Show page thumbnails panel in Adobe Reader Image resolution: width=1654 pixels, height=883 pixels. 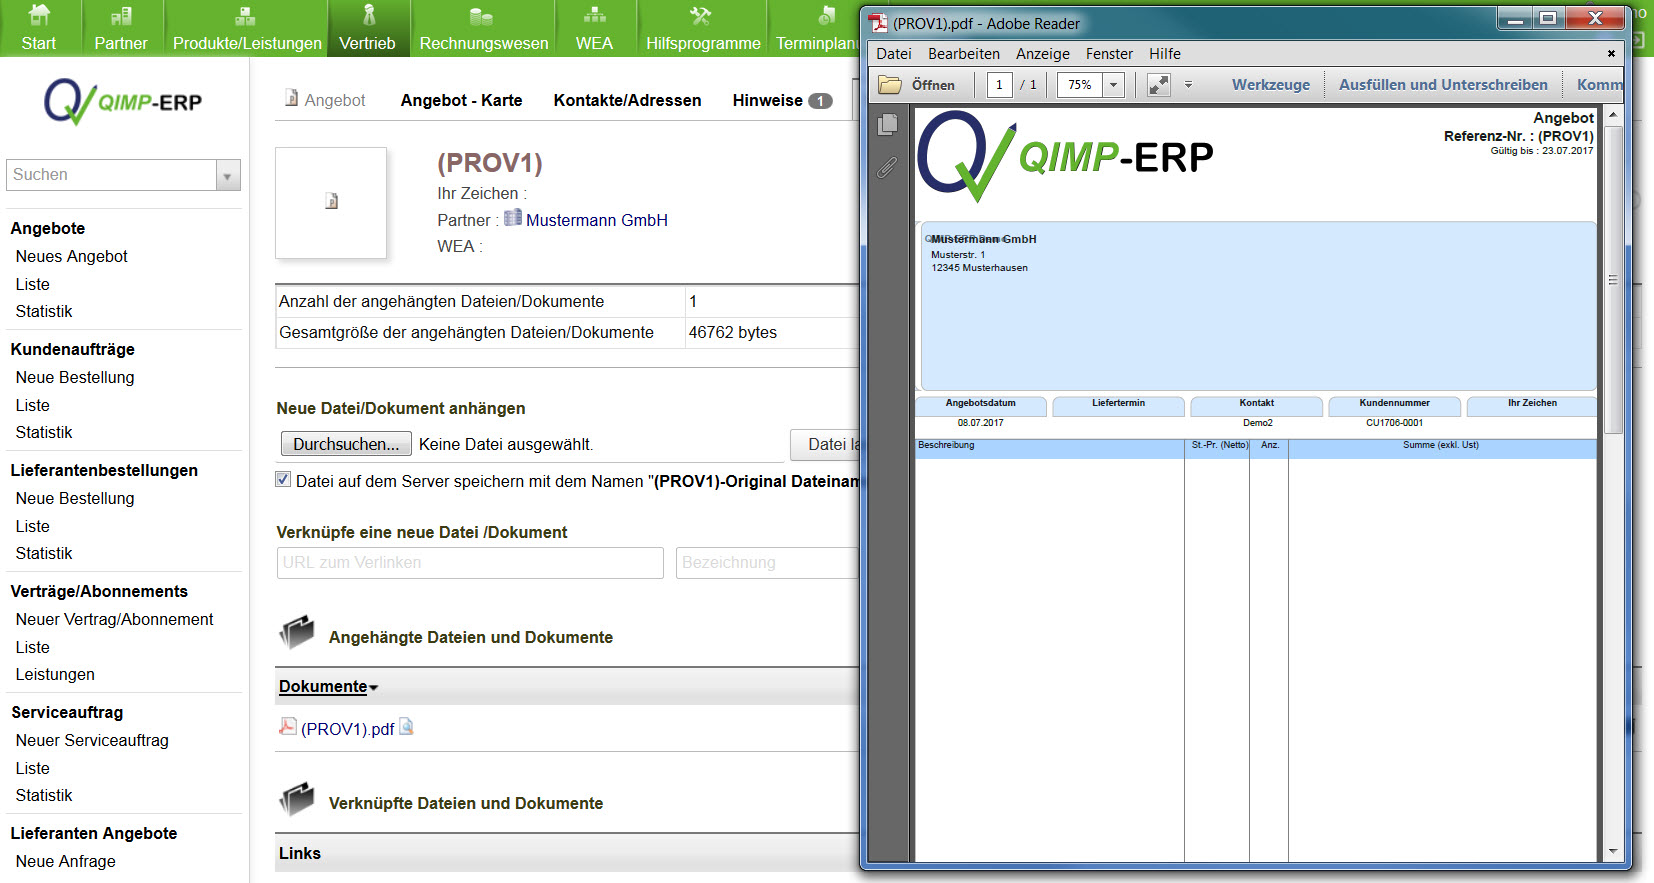point(887,125)
